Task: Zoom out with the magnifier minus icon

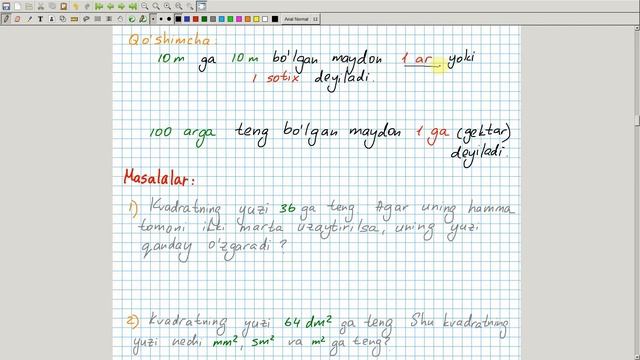Action: (145, 6)
